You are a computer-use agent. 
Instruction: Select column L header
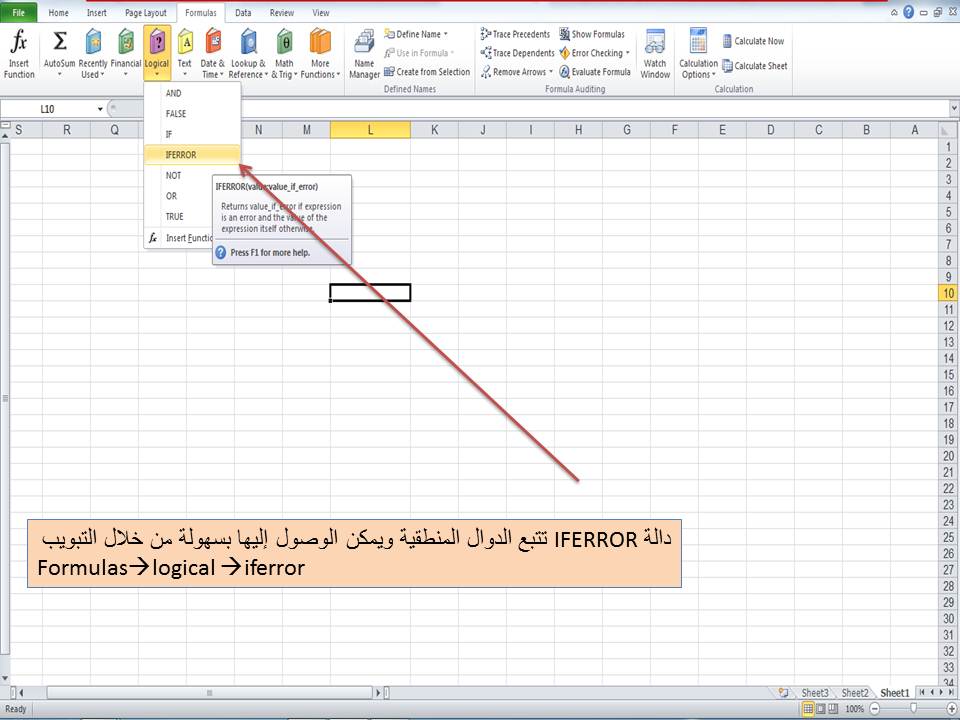[370, 130]
